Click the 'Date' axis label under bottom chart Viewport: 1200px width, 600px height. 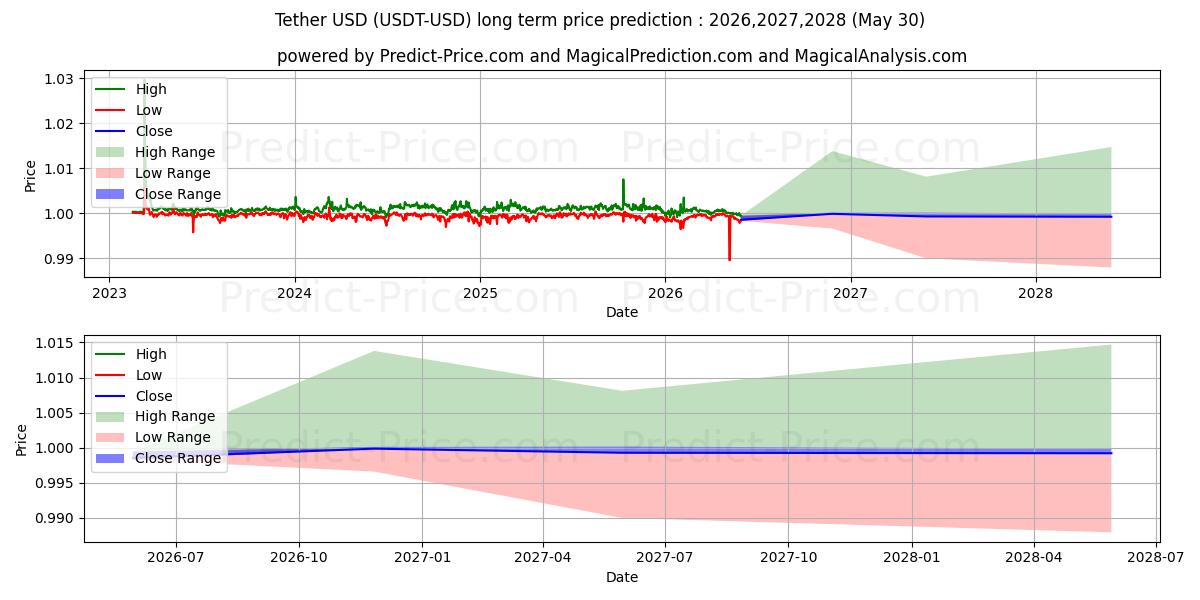click(622, 577)
